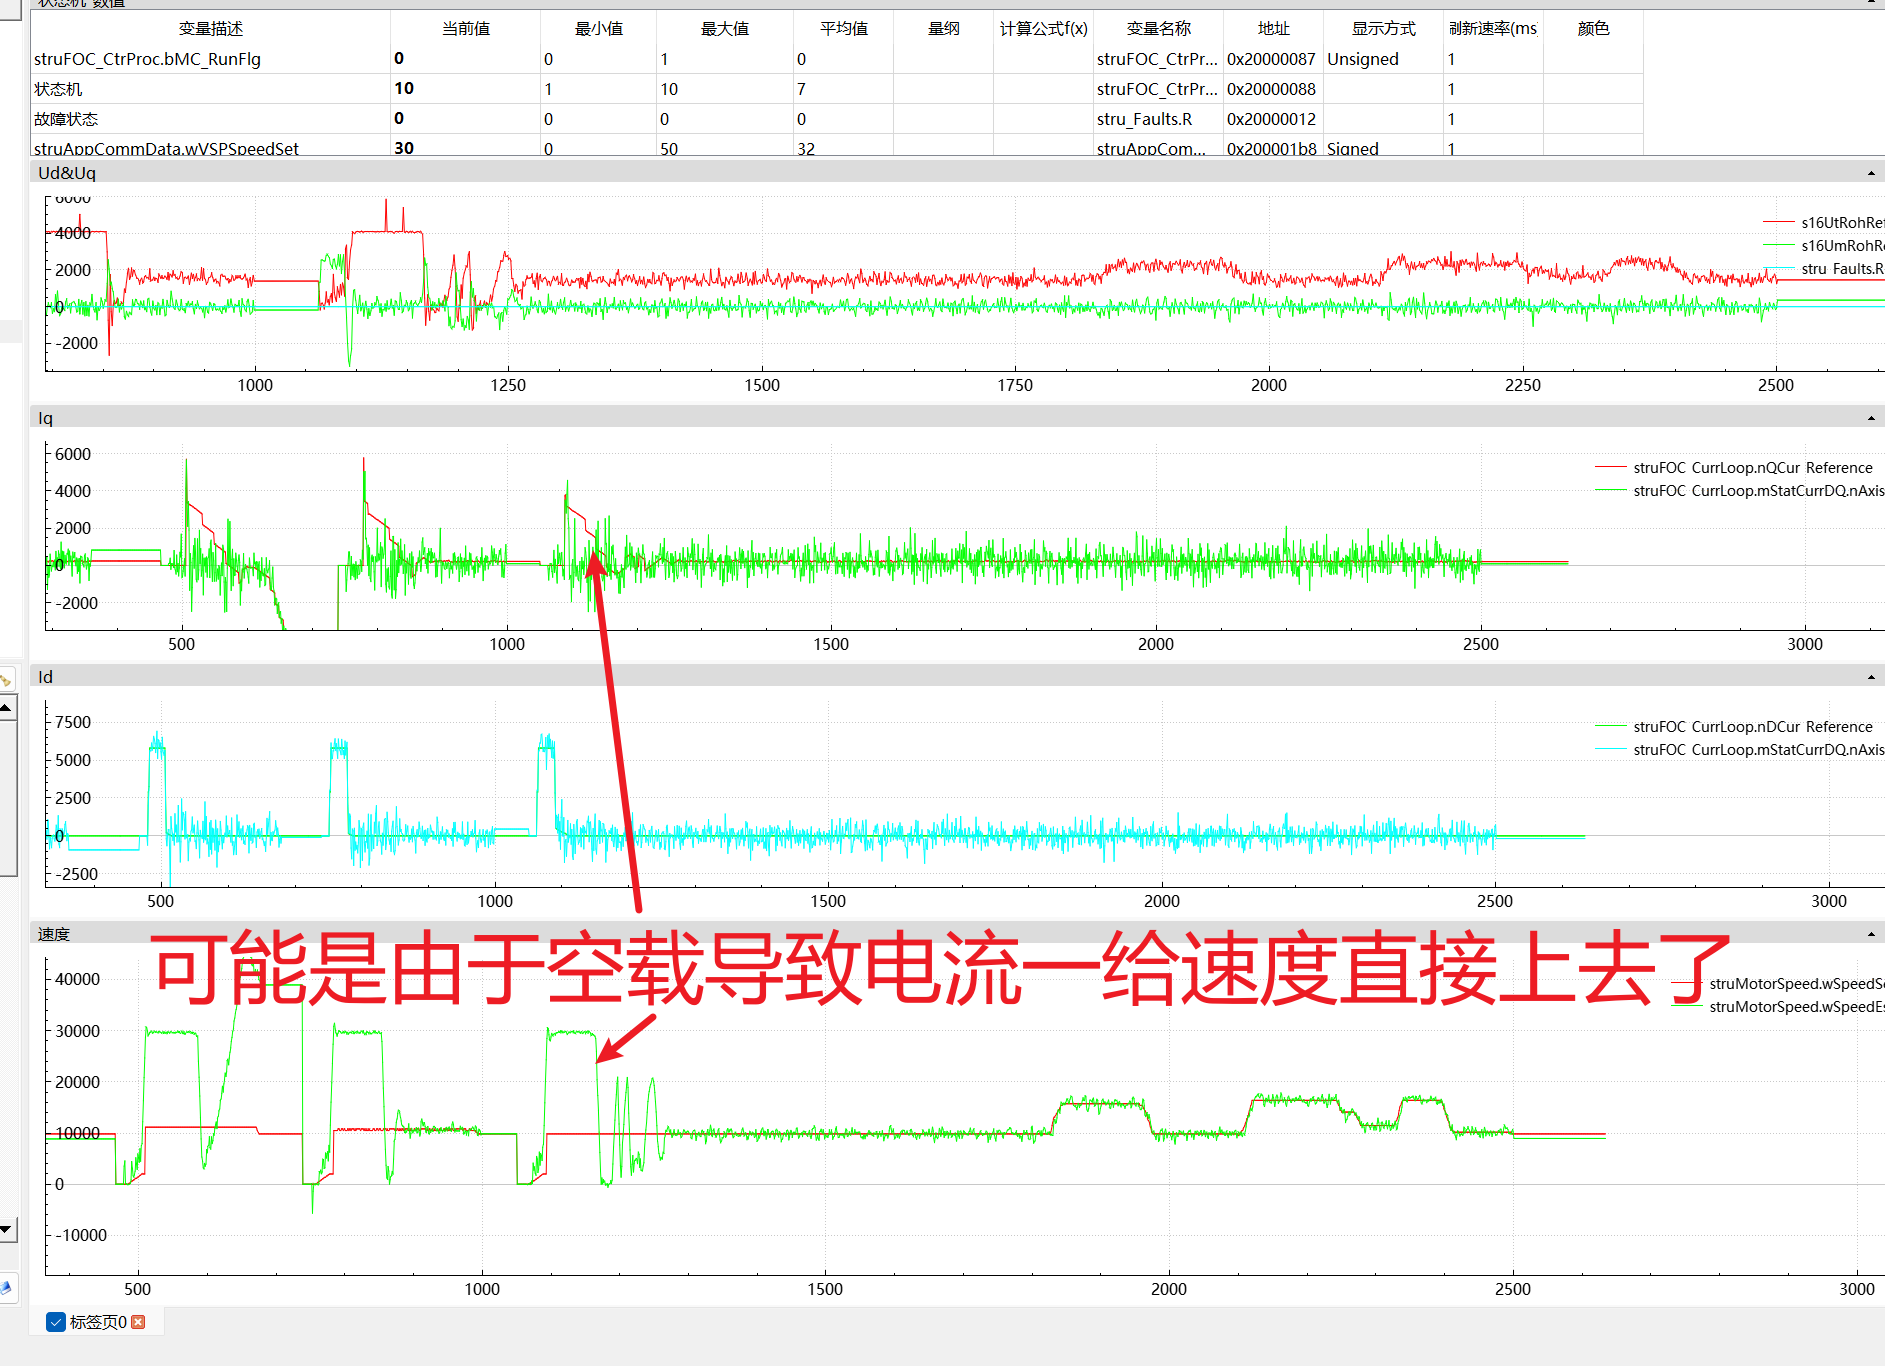Collapse the Ud&Uq chart panel arrow
The image size is (1885, 1366).
point(1871,173)
